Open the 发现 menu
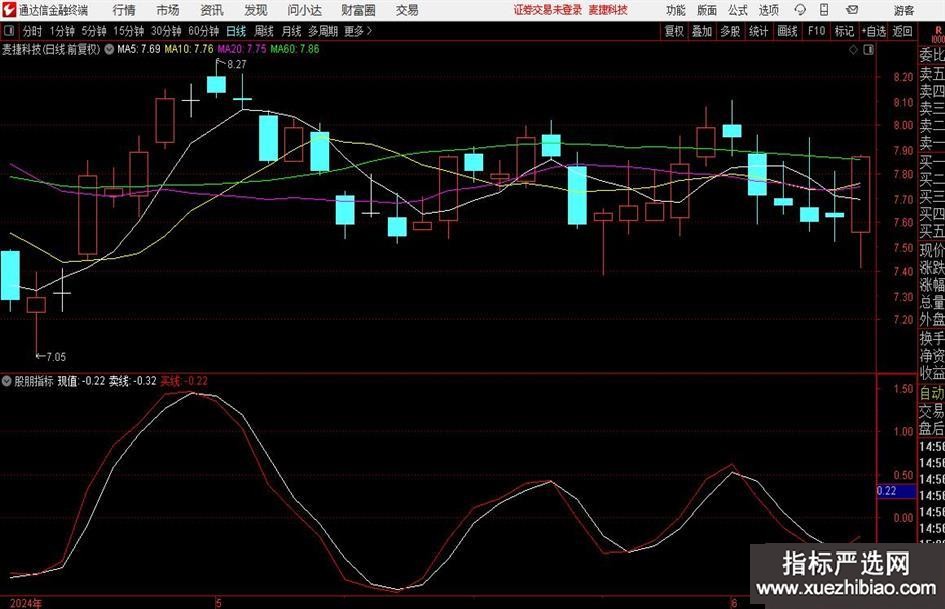Image resolution: width=945 pixels, height=609 pixels. [256, 10]
